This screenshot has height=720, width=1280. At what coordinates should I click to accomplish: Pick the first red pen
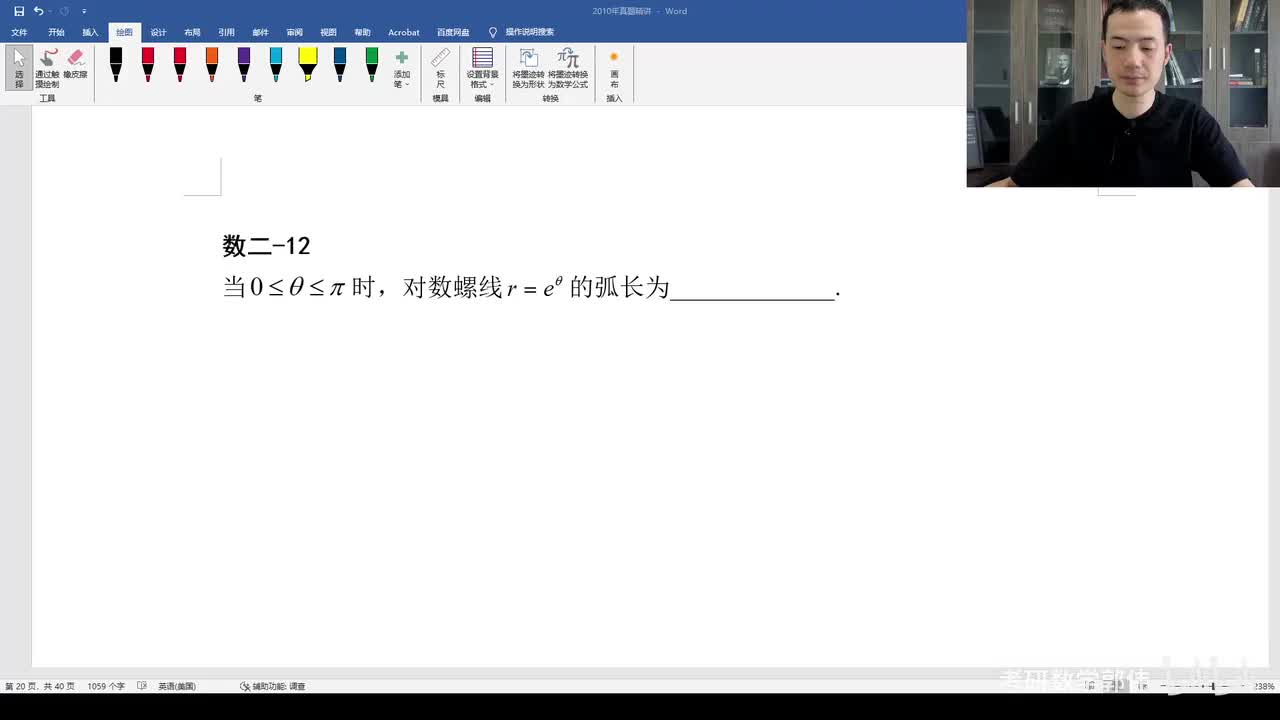click(x=148, y=65)
